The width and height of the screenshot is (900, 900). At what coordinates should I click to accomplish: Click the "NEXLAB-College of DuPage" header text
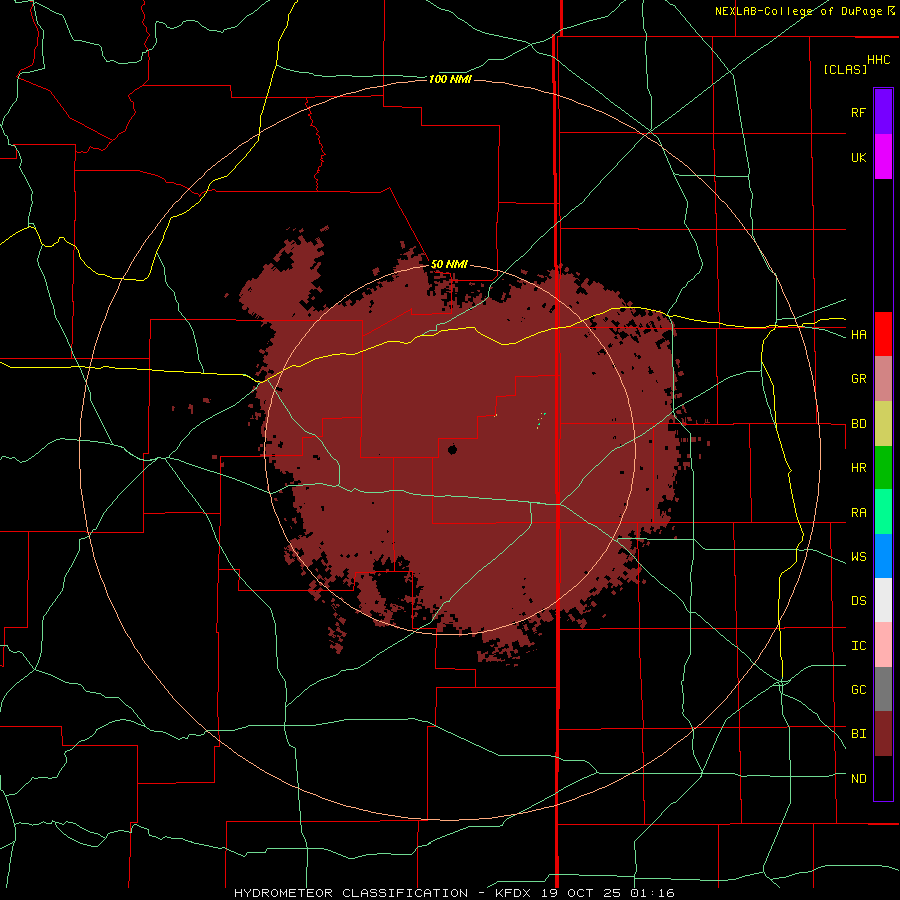[x=798, y=11]
